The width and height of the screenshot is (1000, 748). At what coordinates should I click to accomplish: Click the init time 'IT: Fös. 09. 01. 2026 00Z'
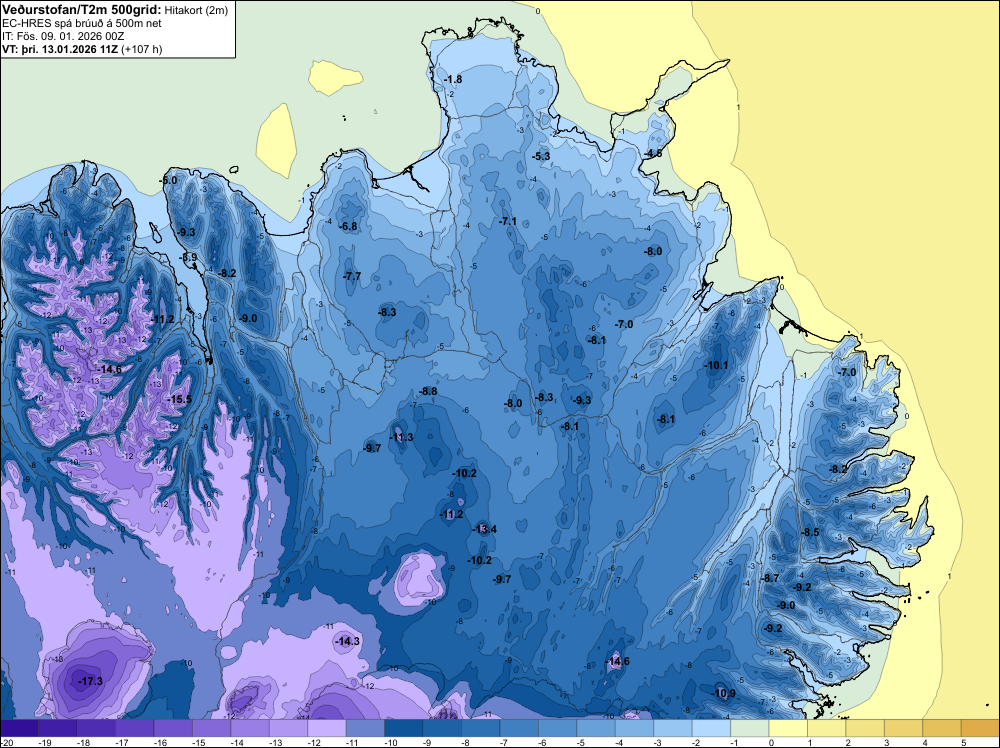(63, 36)
